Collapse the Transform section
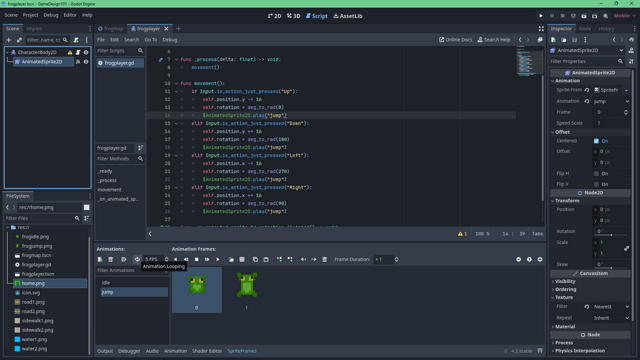 pyautogui.click(x=567, y=201)
